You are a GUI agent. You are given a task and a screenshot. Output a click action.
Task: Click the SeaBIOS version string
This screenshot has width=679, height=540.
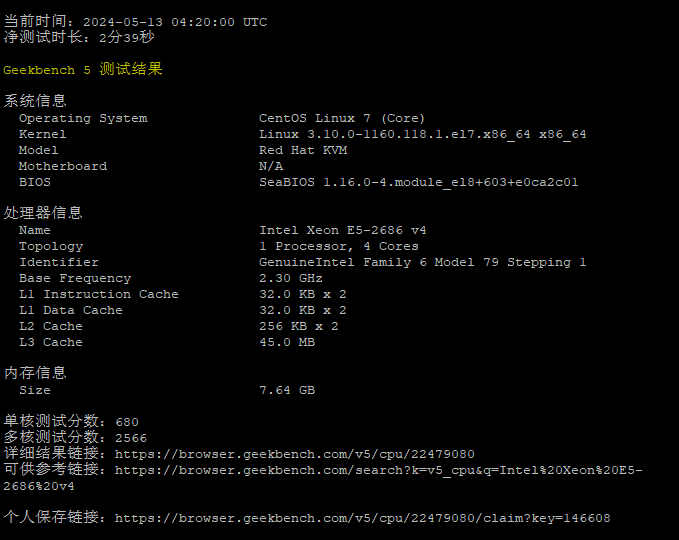(x=418, y=182)
